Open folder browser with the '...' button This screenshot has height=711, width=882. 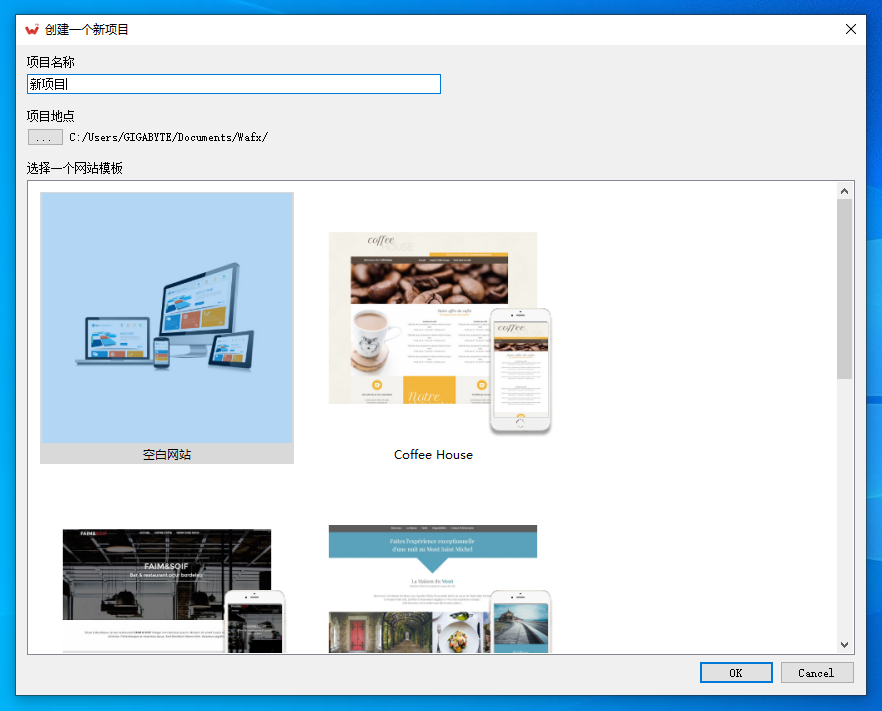coord(45,137)
